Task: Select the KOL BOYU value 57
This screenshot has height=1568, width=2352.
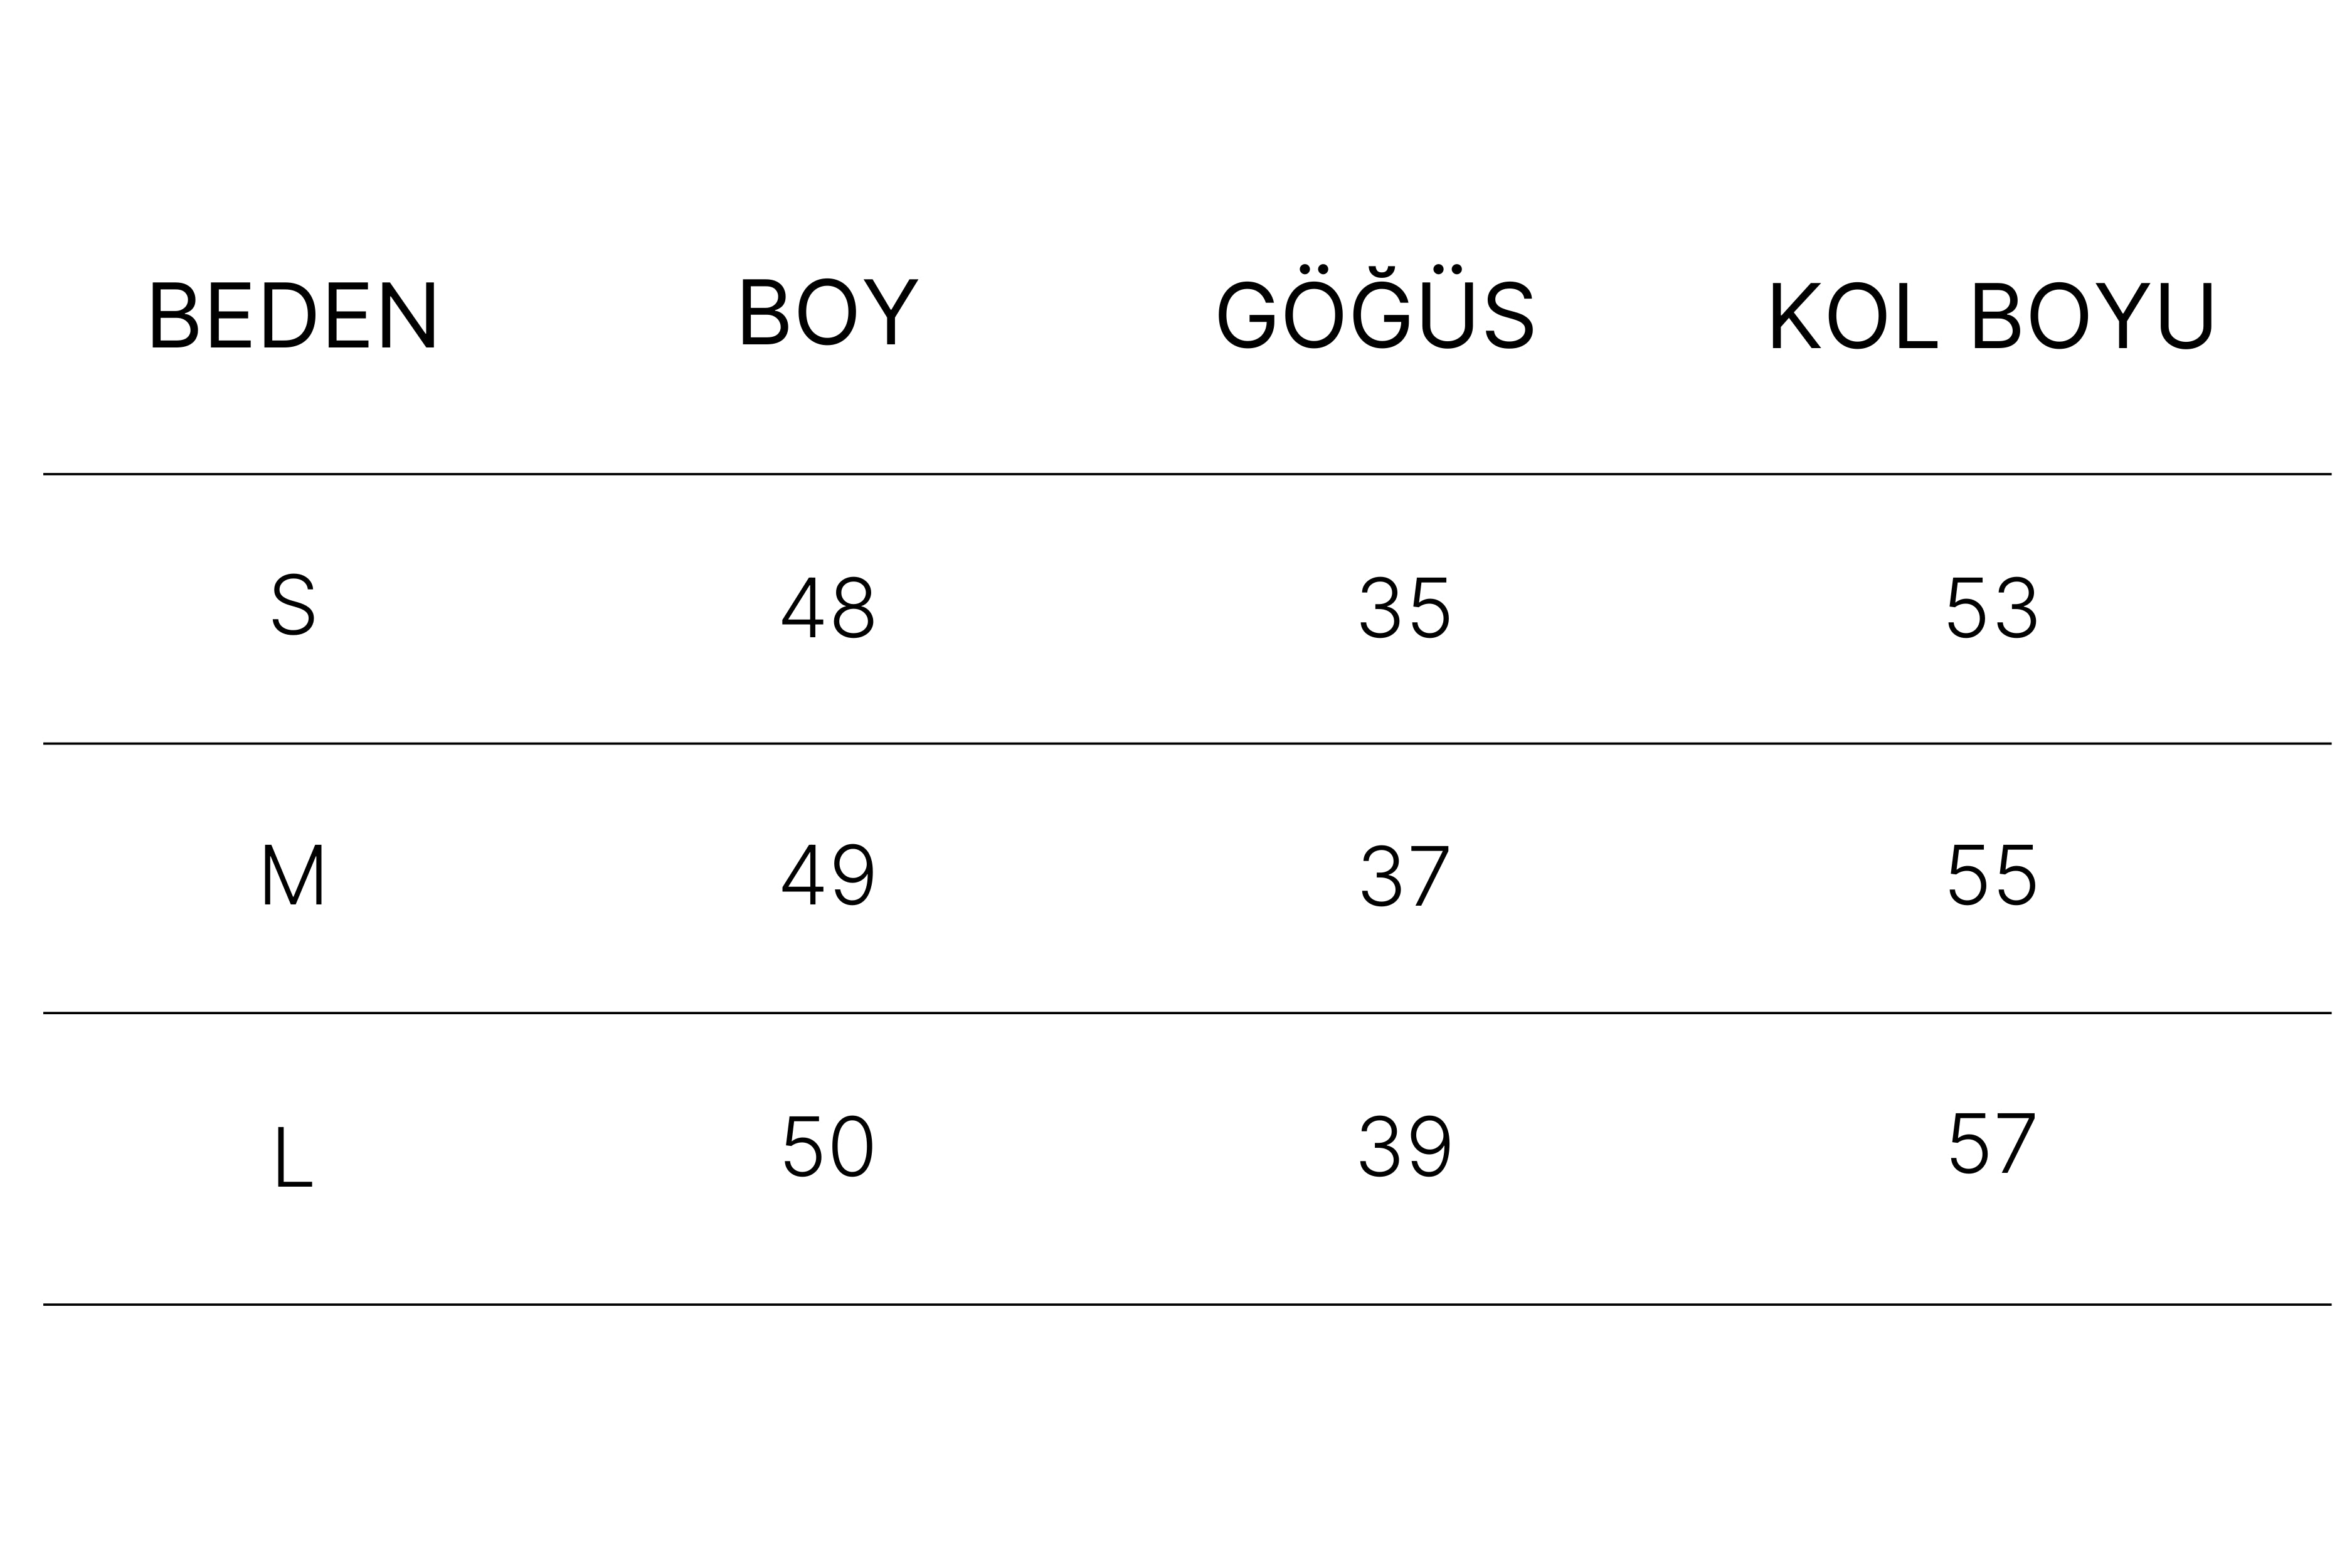Action: (x=1992, y=1143)
